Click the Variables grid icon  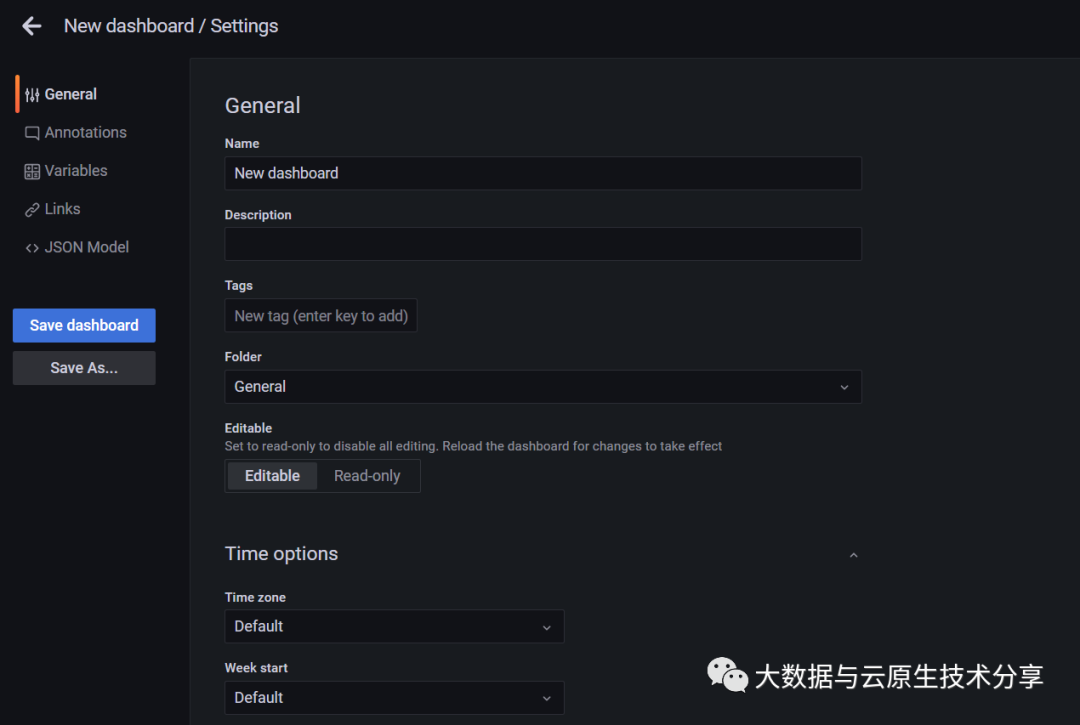click(x=32, y=171)
